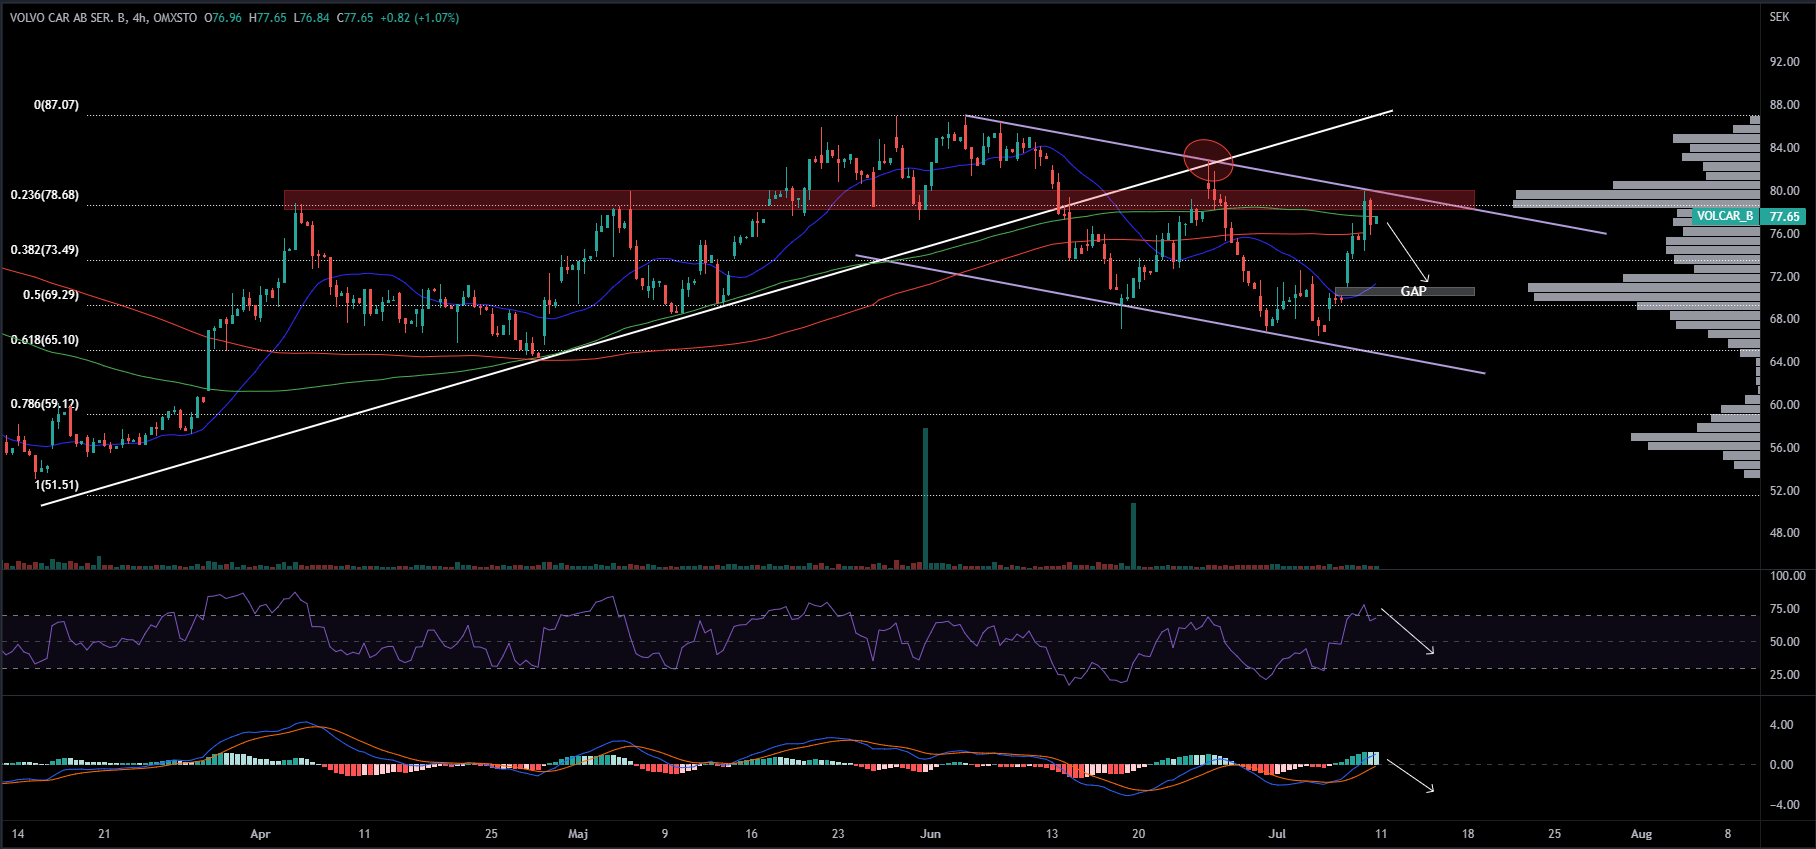Click the 4h interval in chart legend

click(139, 18)
